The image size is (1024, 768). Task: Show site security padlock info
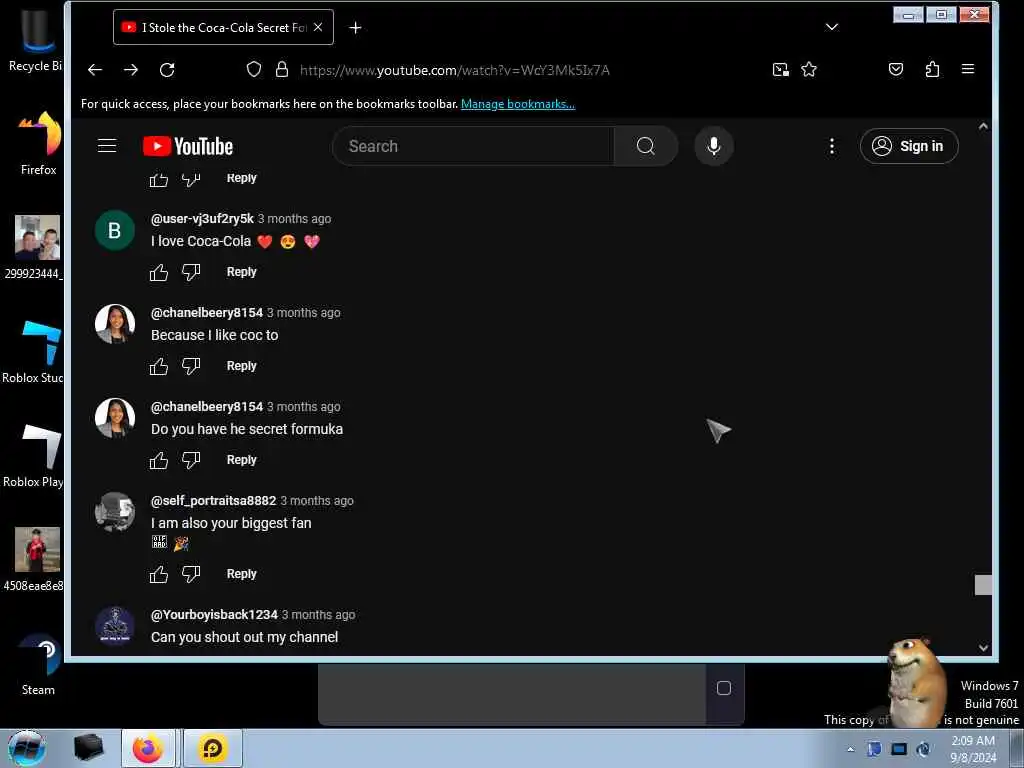pos(282,69)
